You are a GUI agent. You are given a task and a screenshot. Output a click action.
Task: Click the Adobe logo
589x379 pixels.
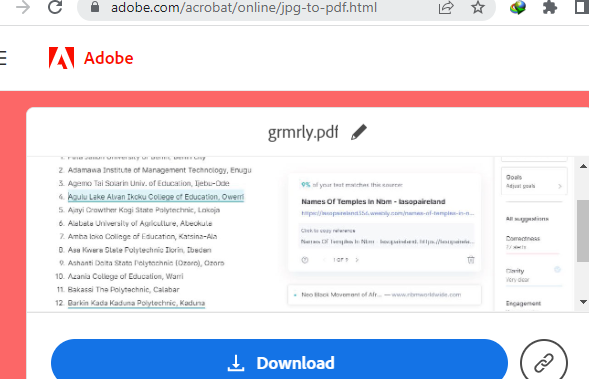(x=91, y=58)
